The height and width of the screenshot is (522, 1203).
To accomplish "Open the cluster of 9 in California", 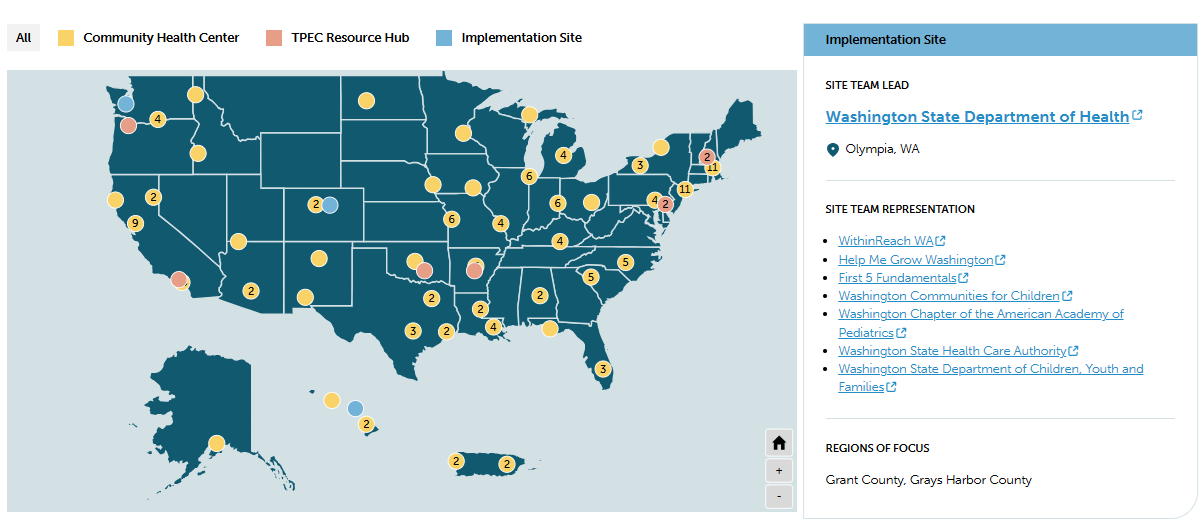I will point(135,223).
